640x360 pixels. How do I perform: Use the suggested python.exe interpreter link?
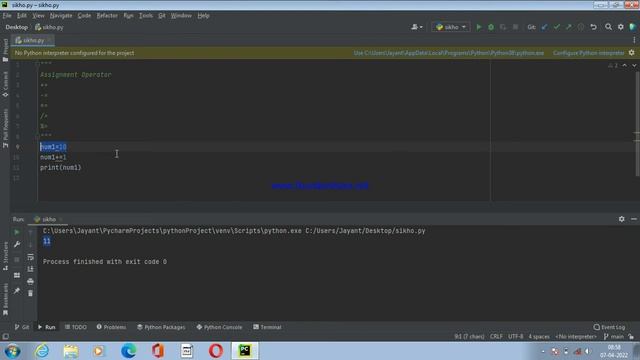[449, 53]
